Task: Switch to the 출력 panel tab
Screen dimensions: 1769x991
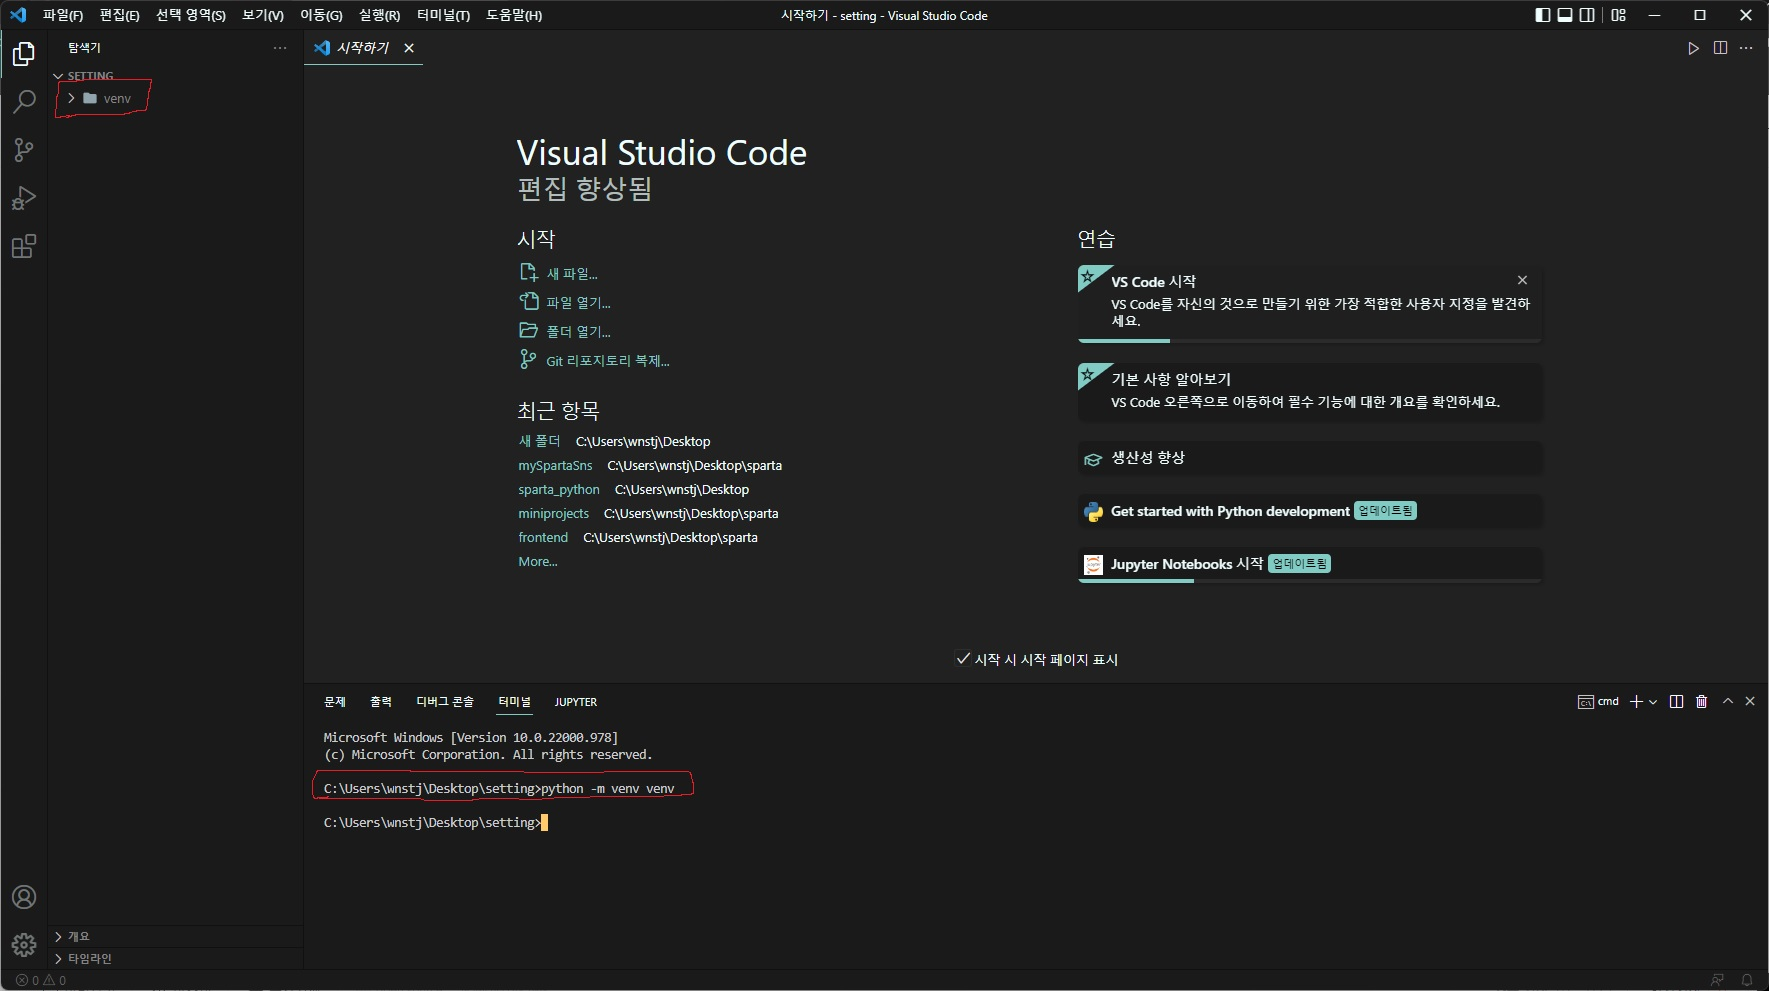Action: click(381, 702)
